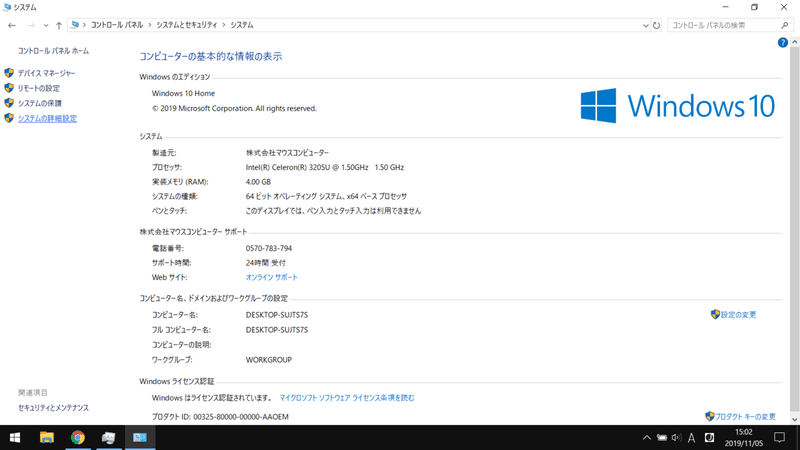The image size is (800, 450).
Task: Show hidden tray icons chevron
Action: pyautogui.click(x=646, y=438)
